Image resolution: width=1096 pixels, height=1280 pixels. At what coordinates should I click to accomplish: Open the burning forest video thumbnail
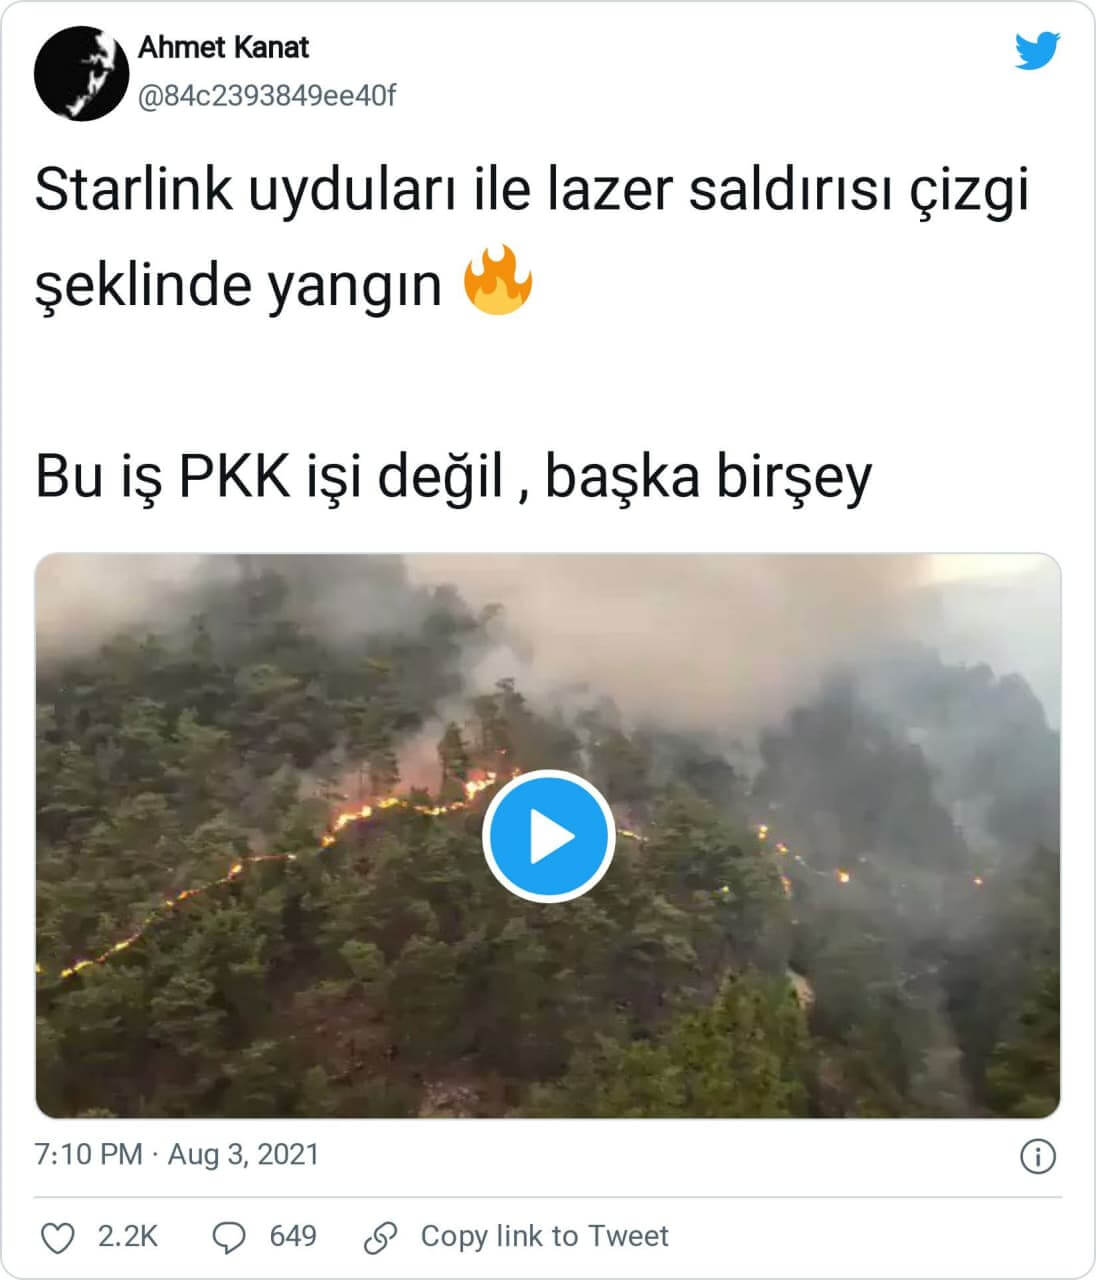click(548, 836)
